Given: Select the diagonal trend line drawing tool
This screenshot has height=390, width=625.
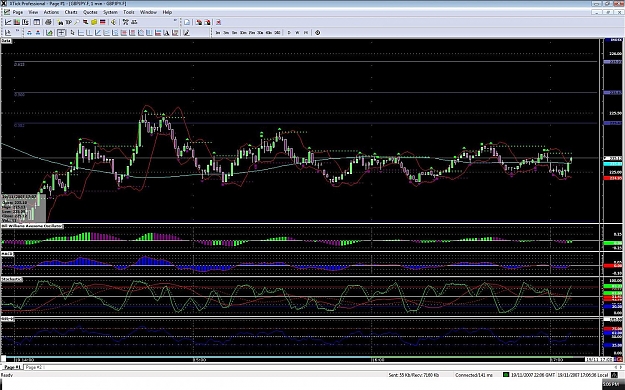Looking at the screenshot, I should [x=98, y=33].
